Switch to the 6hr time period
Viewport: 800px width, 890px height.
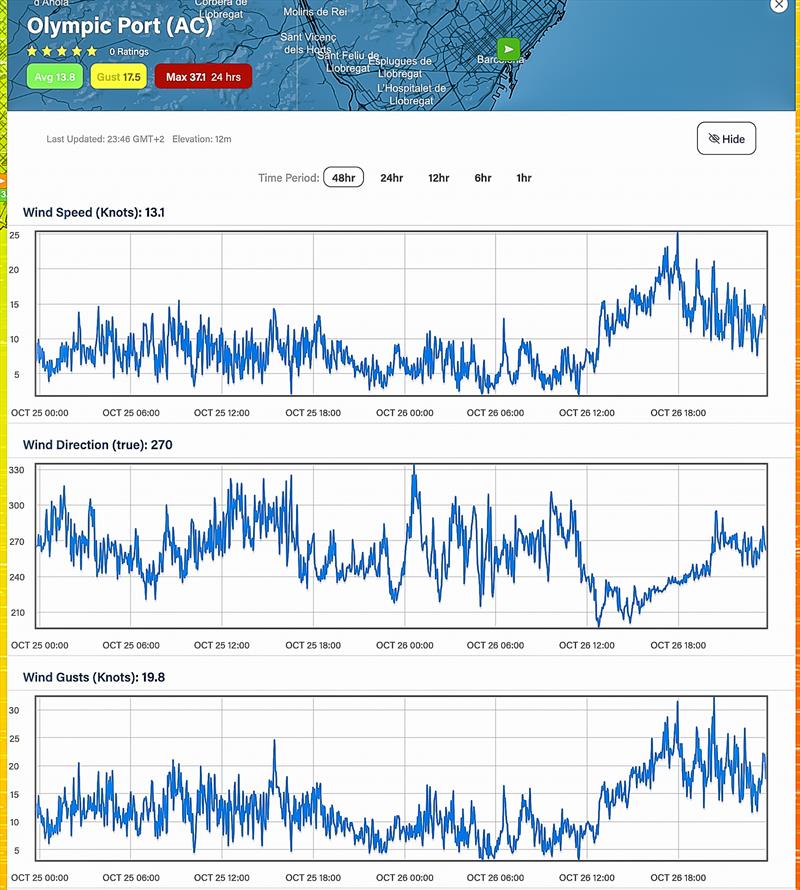point(483,178)
